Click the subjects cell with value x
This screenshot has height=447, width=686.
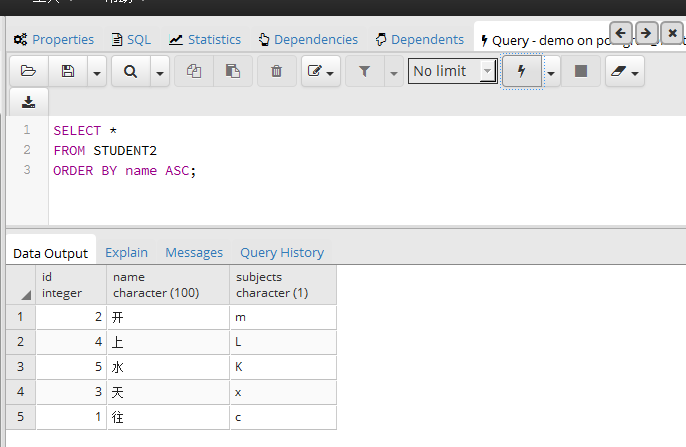click(284, 392)
